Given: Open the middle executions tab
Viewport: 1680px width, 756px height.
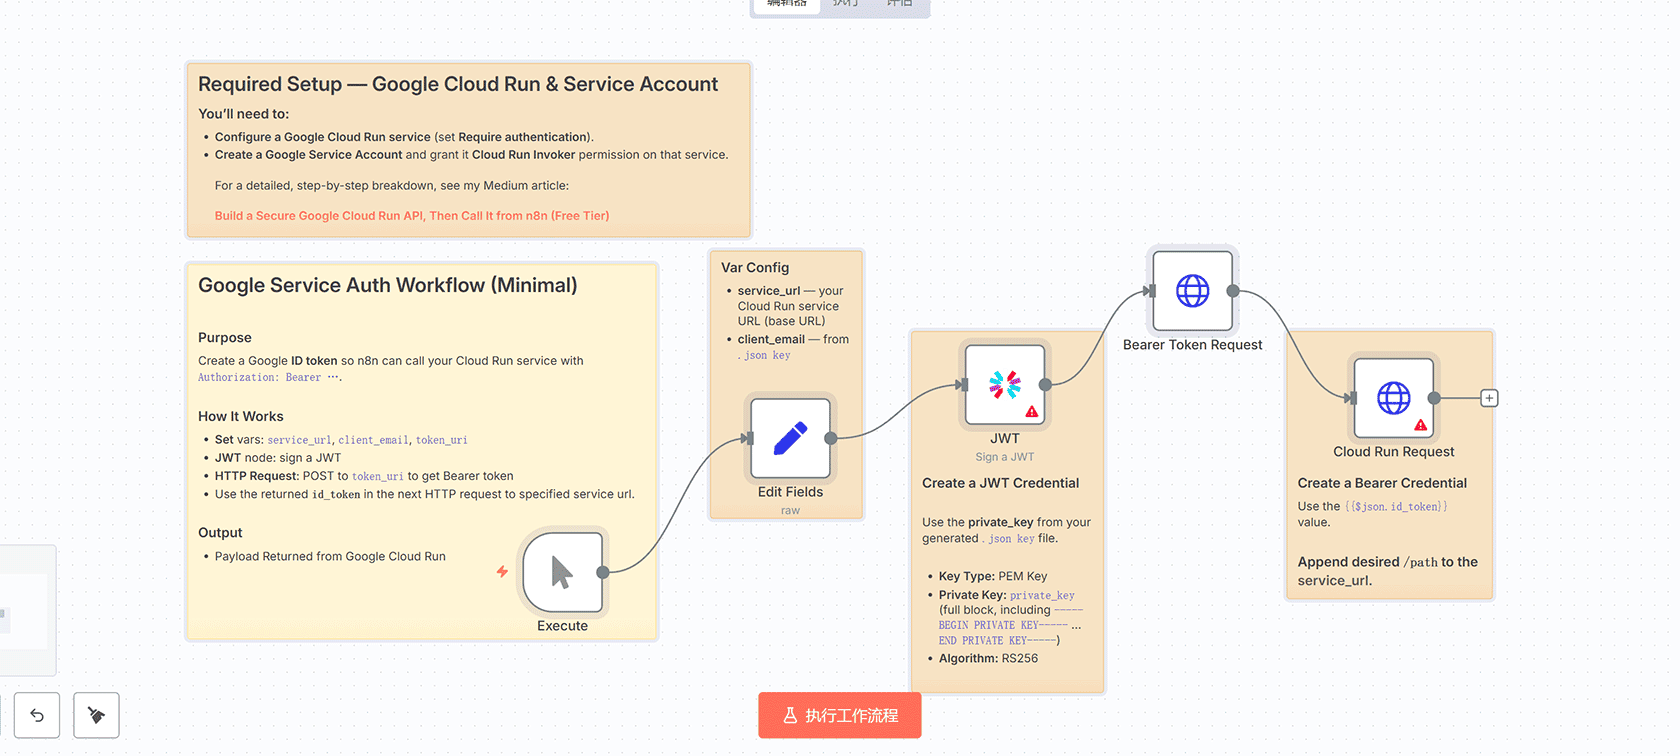Looking at the screenshot, I should [846, 4].
